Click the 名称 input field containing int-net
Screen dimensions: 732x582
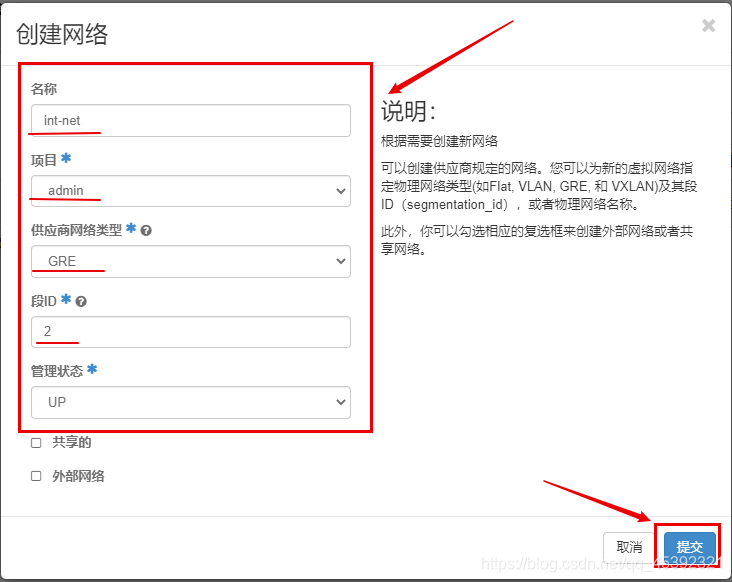coord(191,120)
